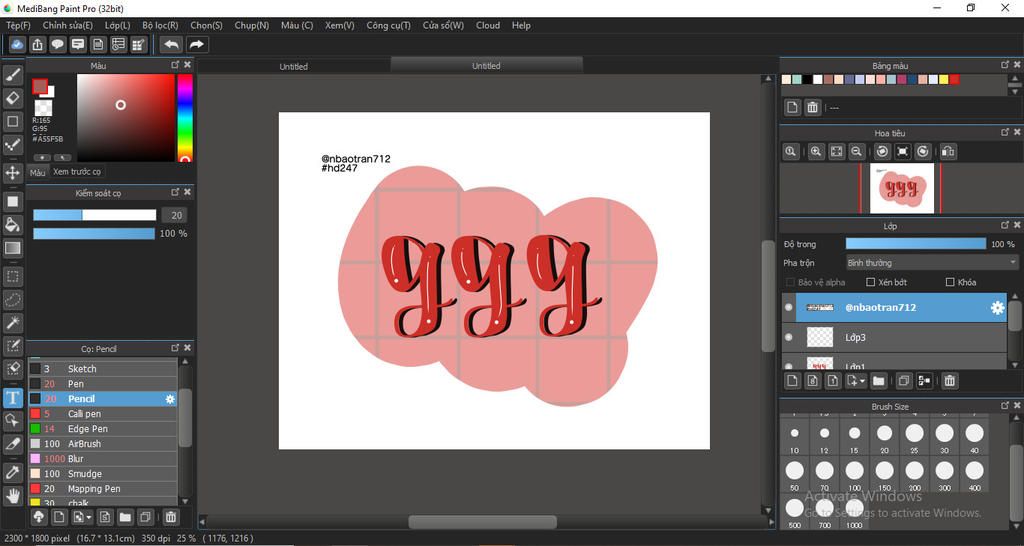The image size is (1024, 546).
Task: Click the export share icon in top toolbar
Action: click(x=37, y=44)
